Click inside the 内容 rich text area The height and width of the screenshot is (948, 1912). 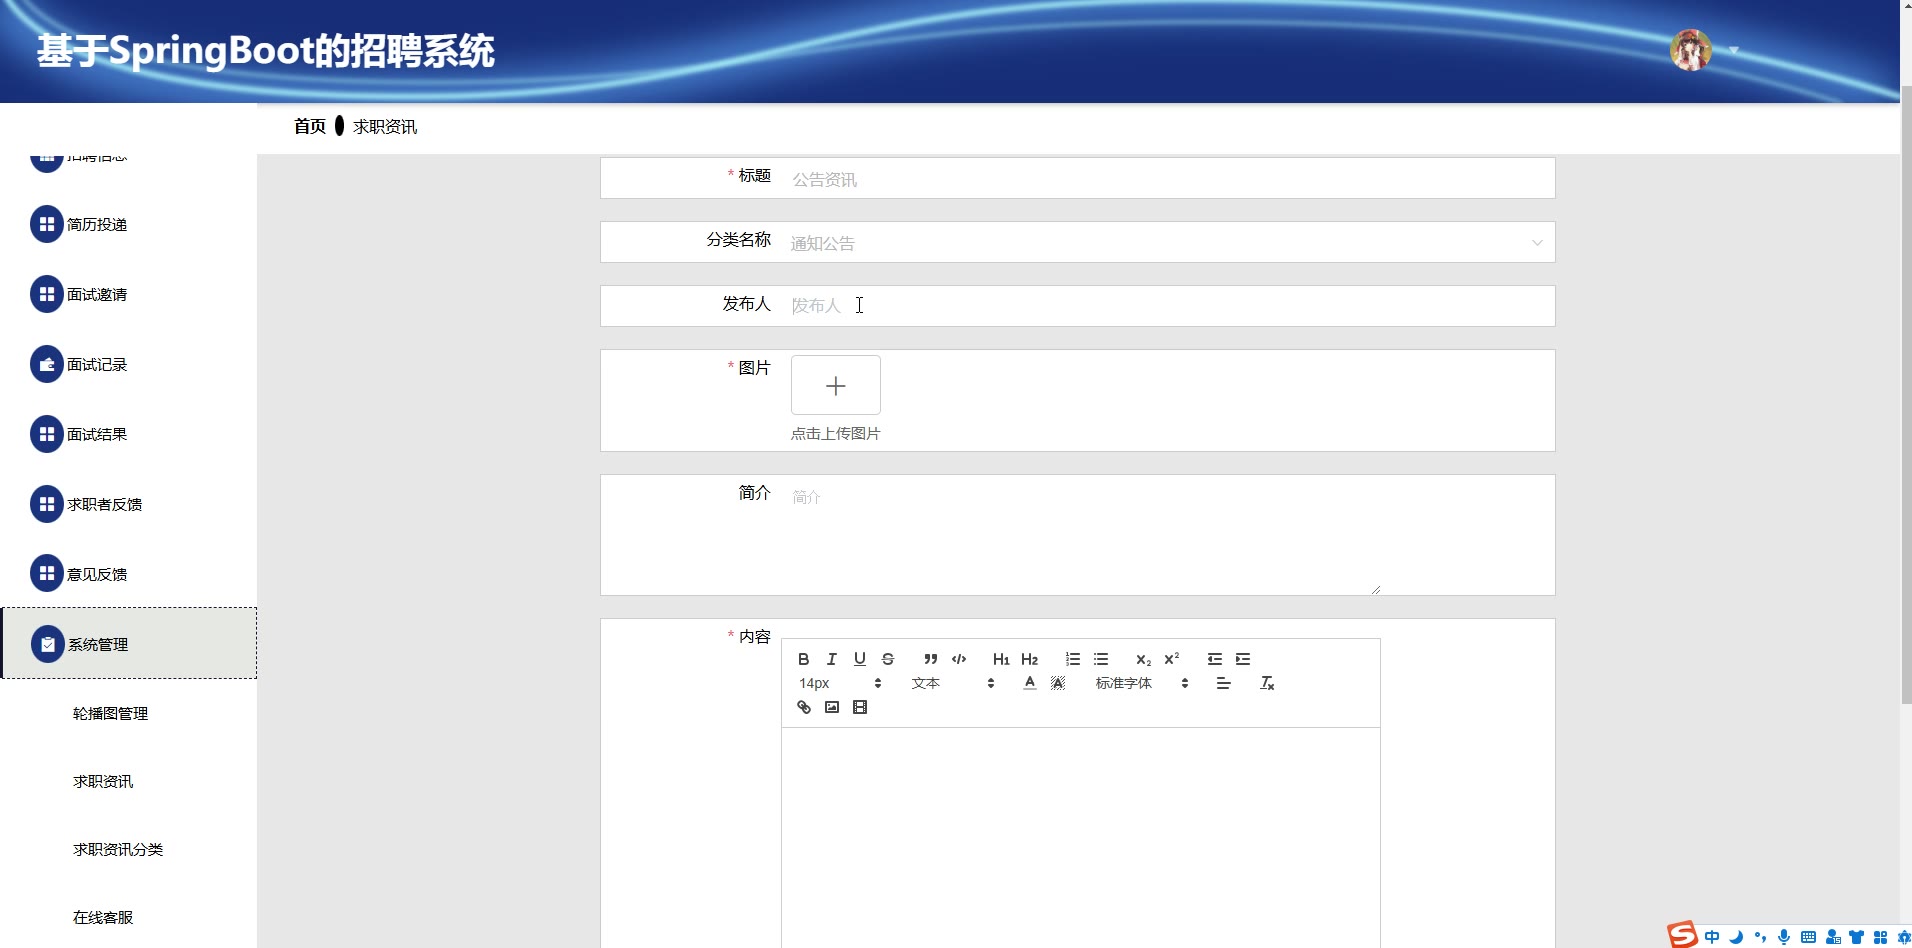pyautogui.click(x=1080, y=838)
